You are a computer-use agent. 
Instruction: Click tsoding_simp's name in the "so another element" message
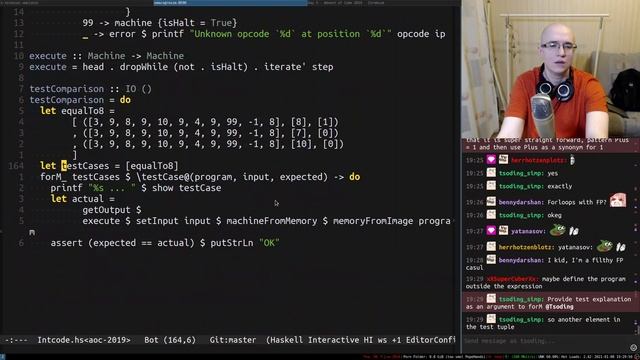tap(521, 320)
